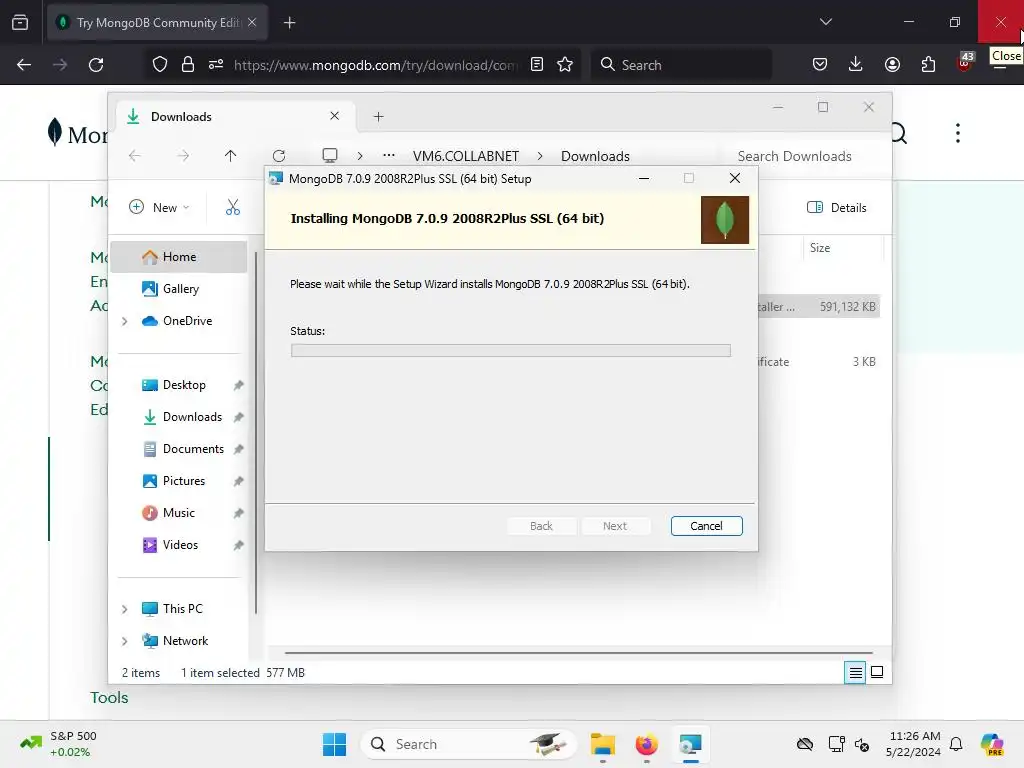Close the MongoDB Setup dialog
This screenshot has height=768, width=1024.
[x=735, y=178]
